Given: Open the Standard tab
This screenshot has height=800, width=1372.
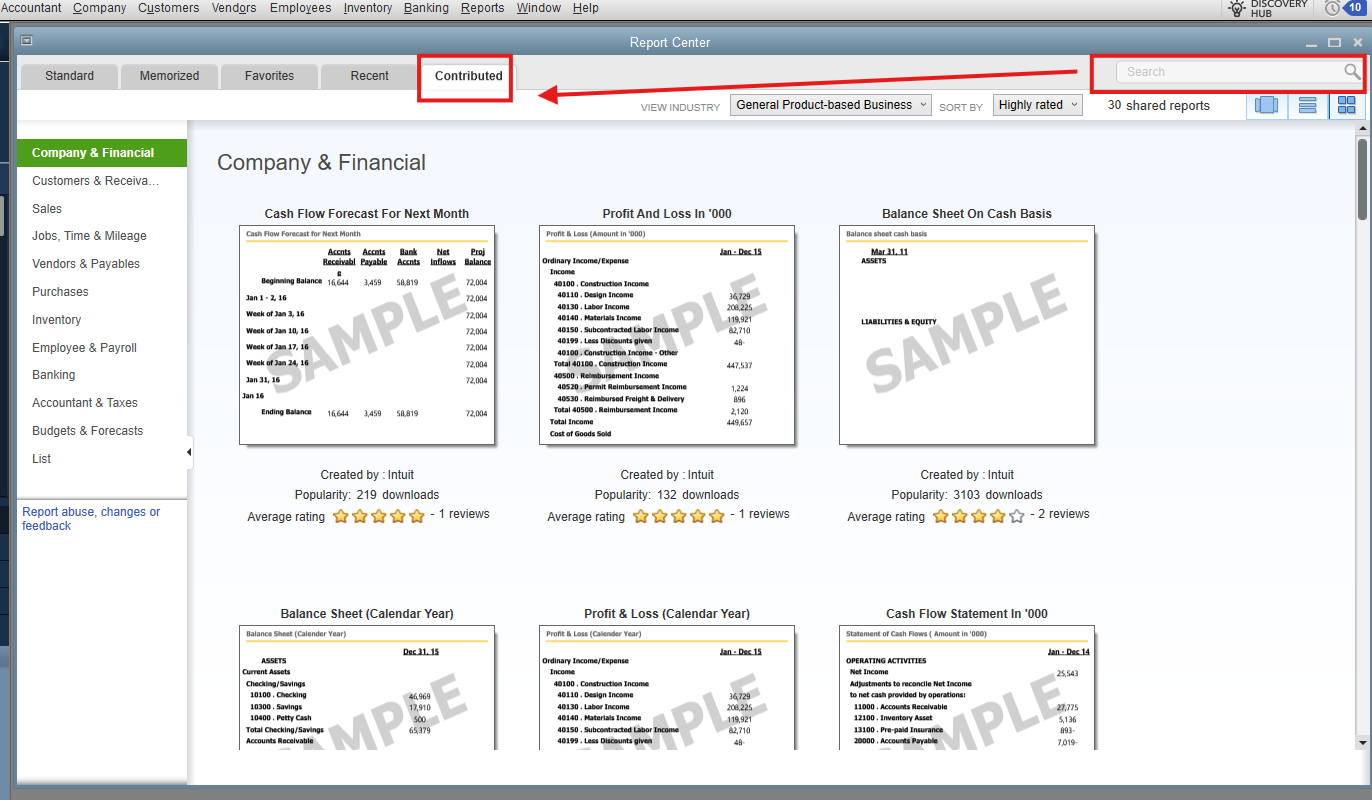Looking at the screenshot, I should 69,76.
